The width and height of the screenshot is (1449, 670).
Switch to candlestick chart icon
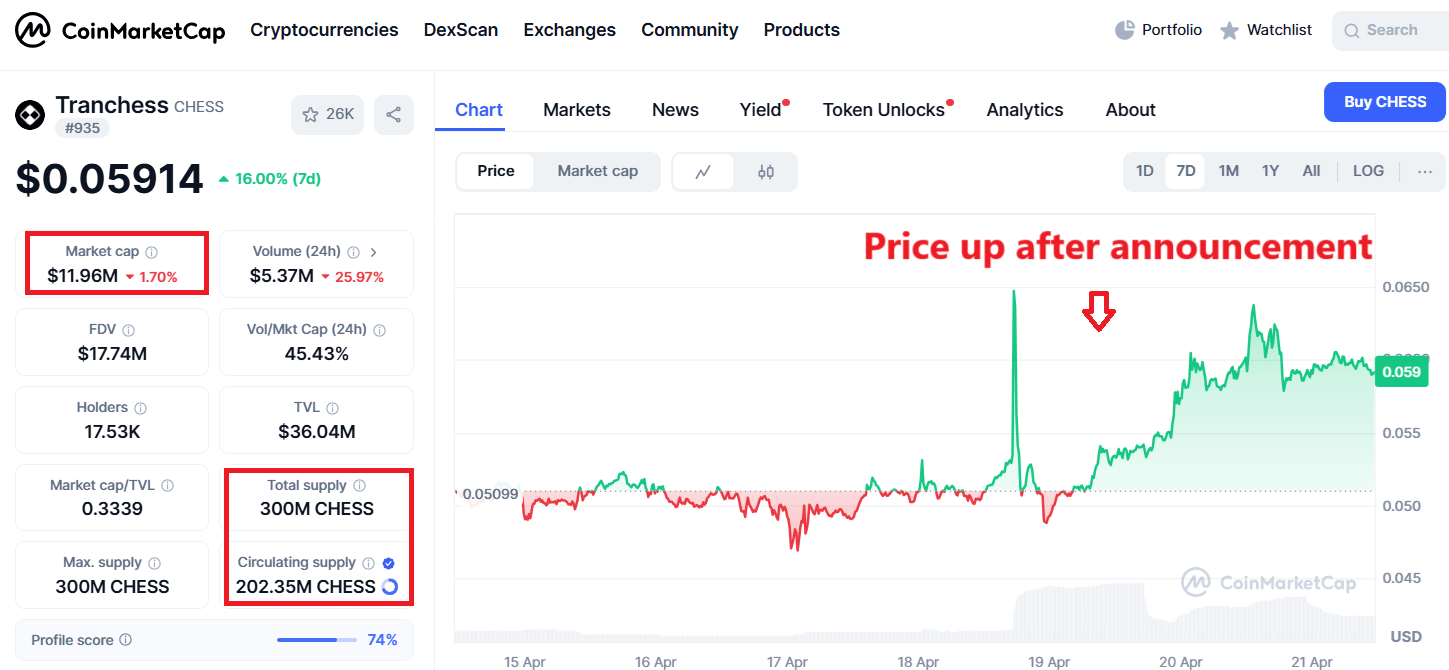click(x=766, y=172)
